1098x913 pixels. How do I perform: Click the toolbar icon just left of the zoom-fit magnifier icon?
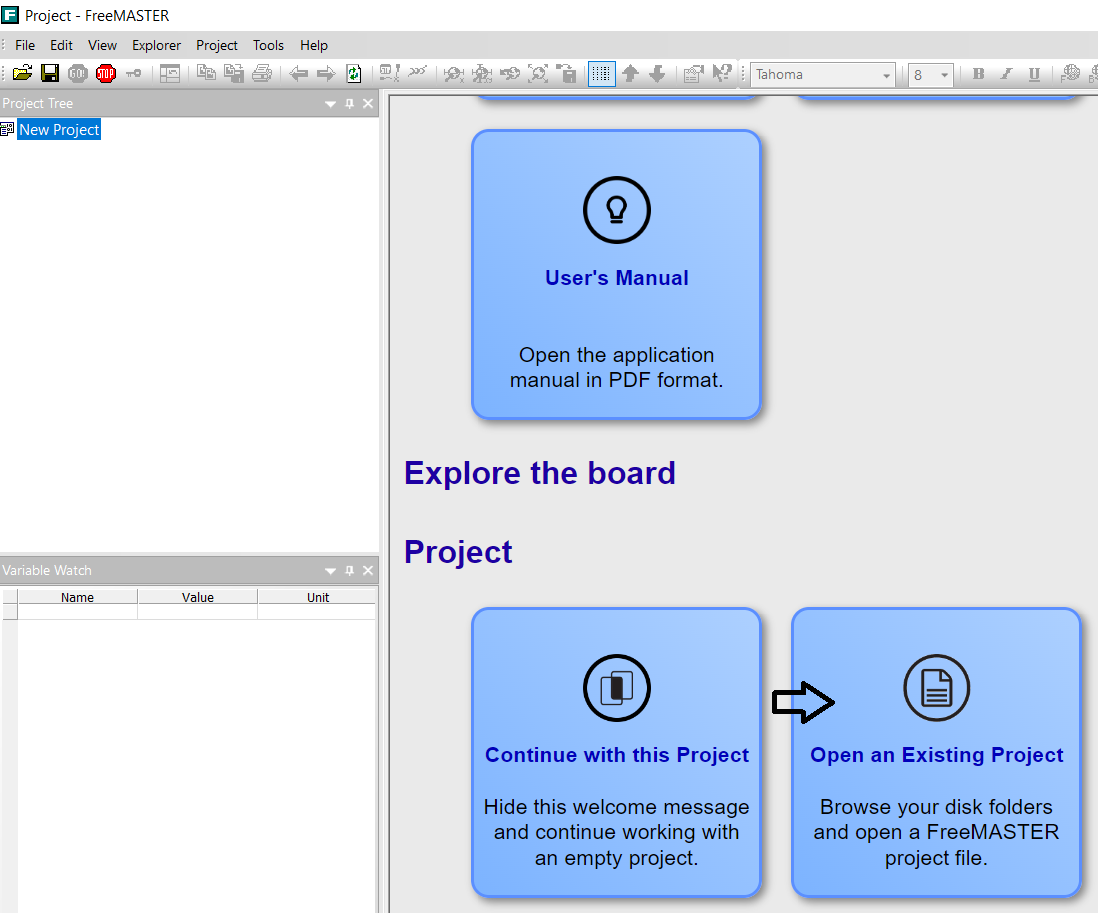point(510,74)
